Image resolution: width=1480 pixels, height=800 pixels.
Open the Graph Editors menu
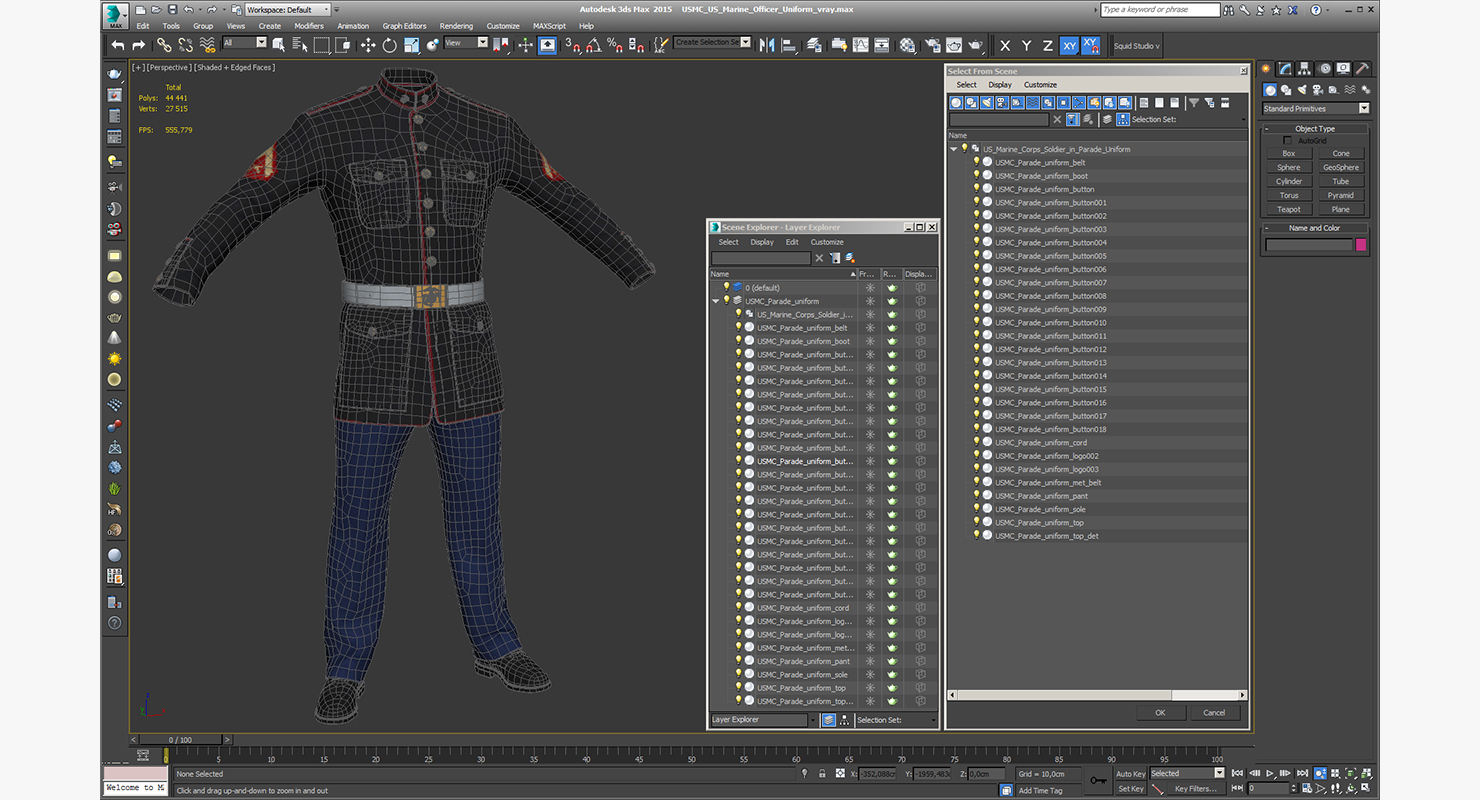(x=404, y=26)
